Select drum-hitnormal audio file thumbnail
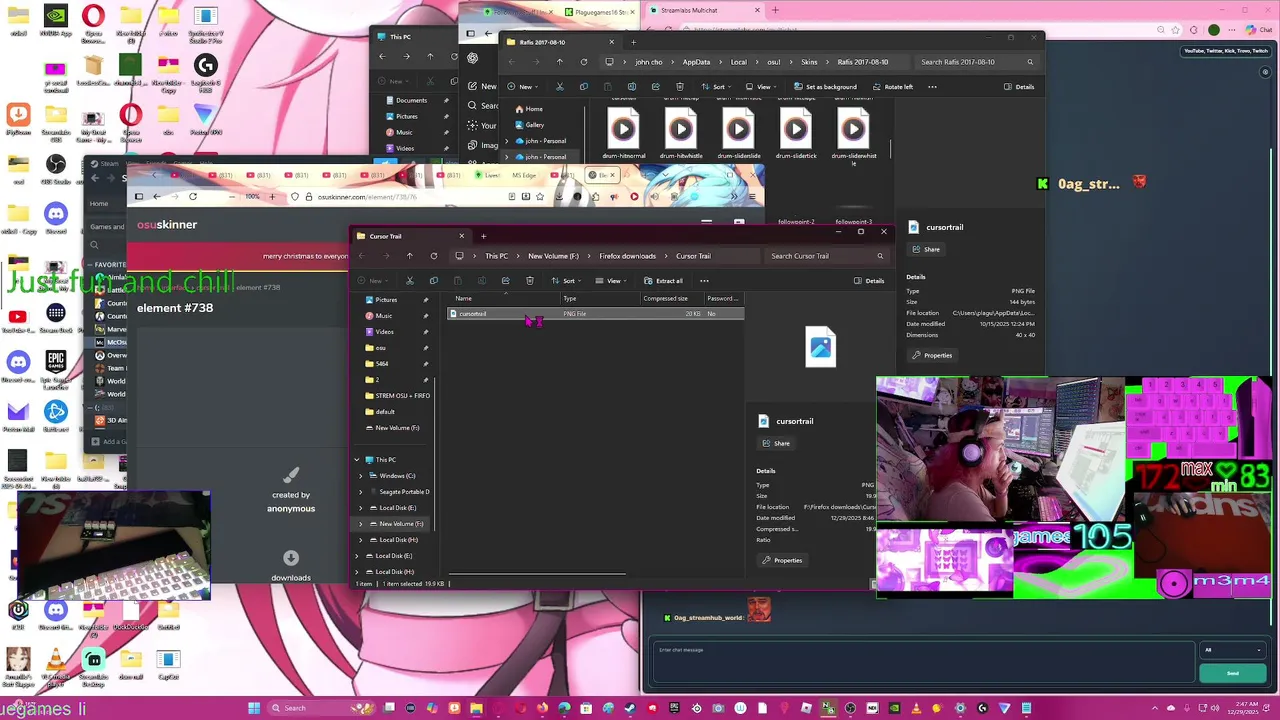Screen dimensions: 1280x720 pos(623,128)
